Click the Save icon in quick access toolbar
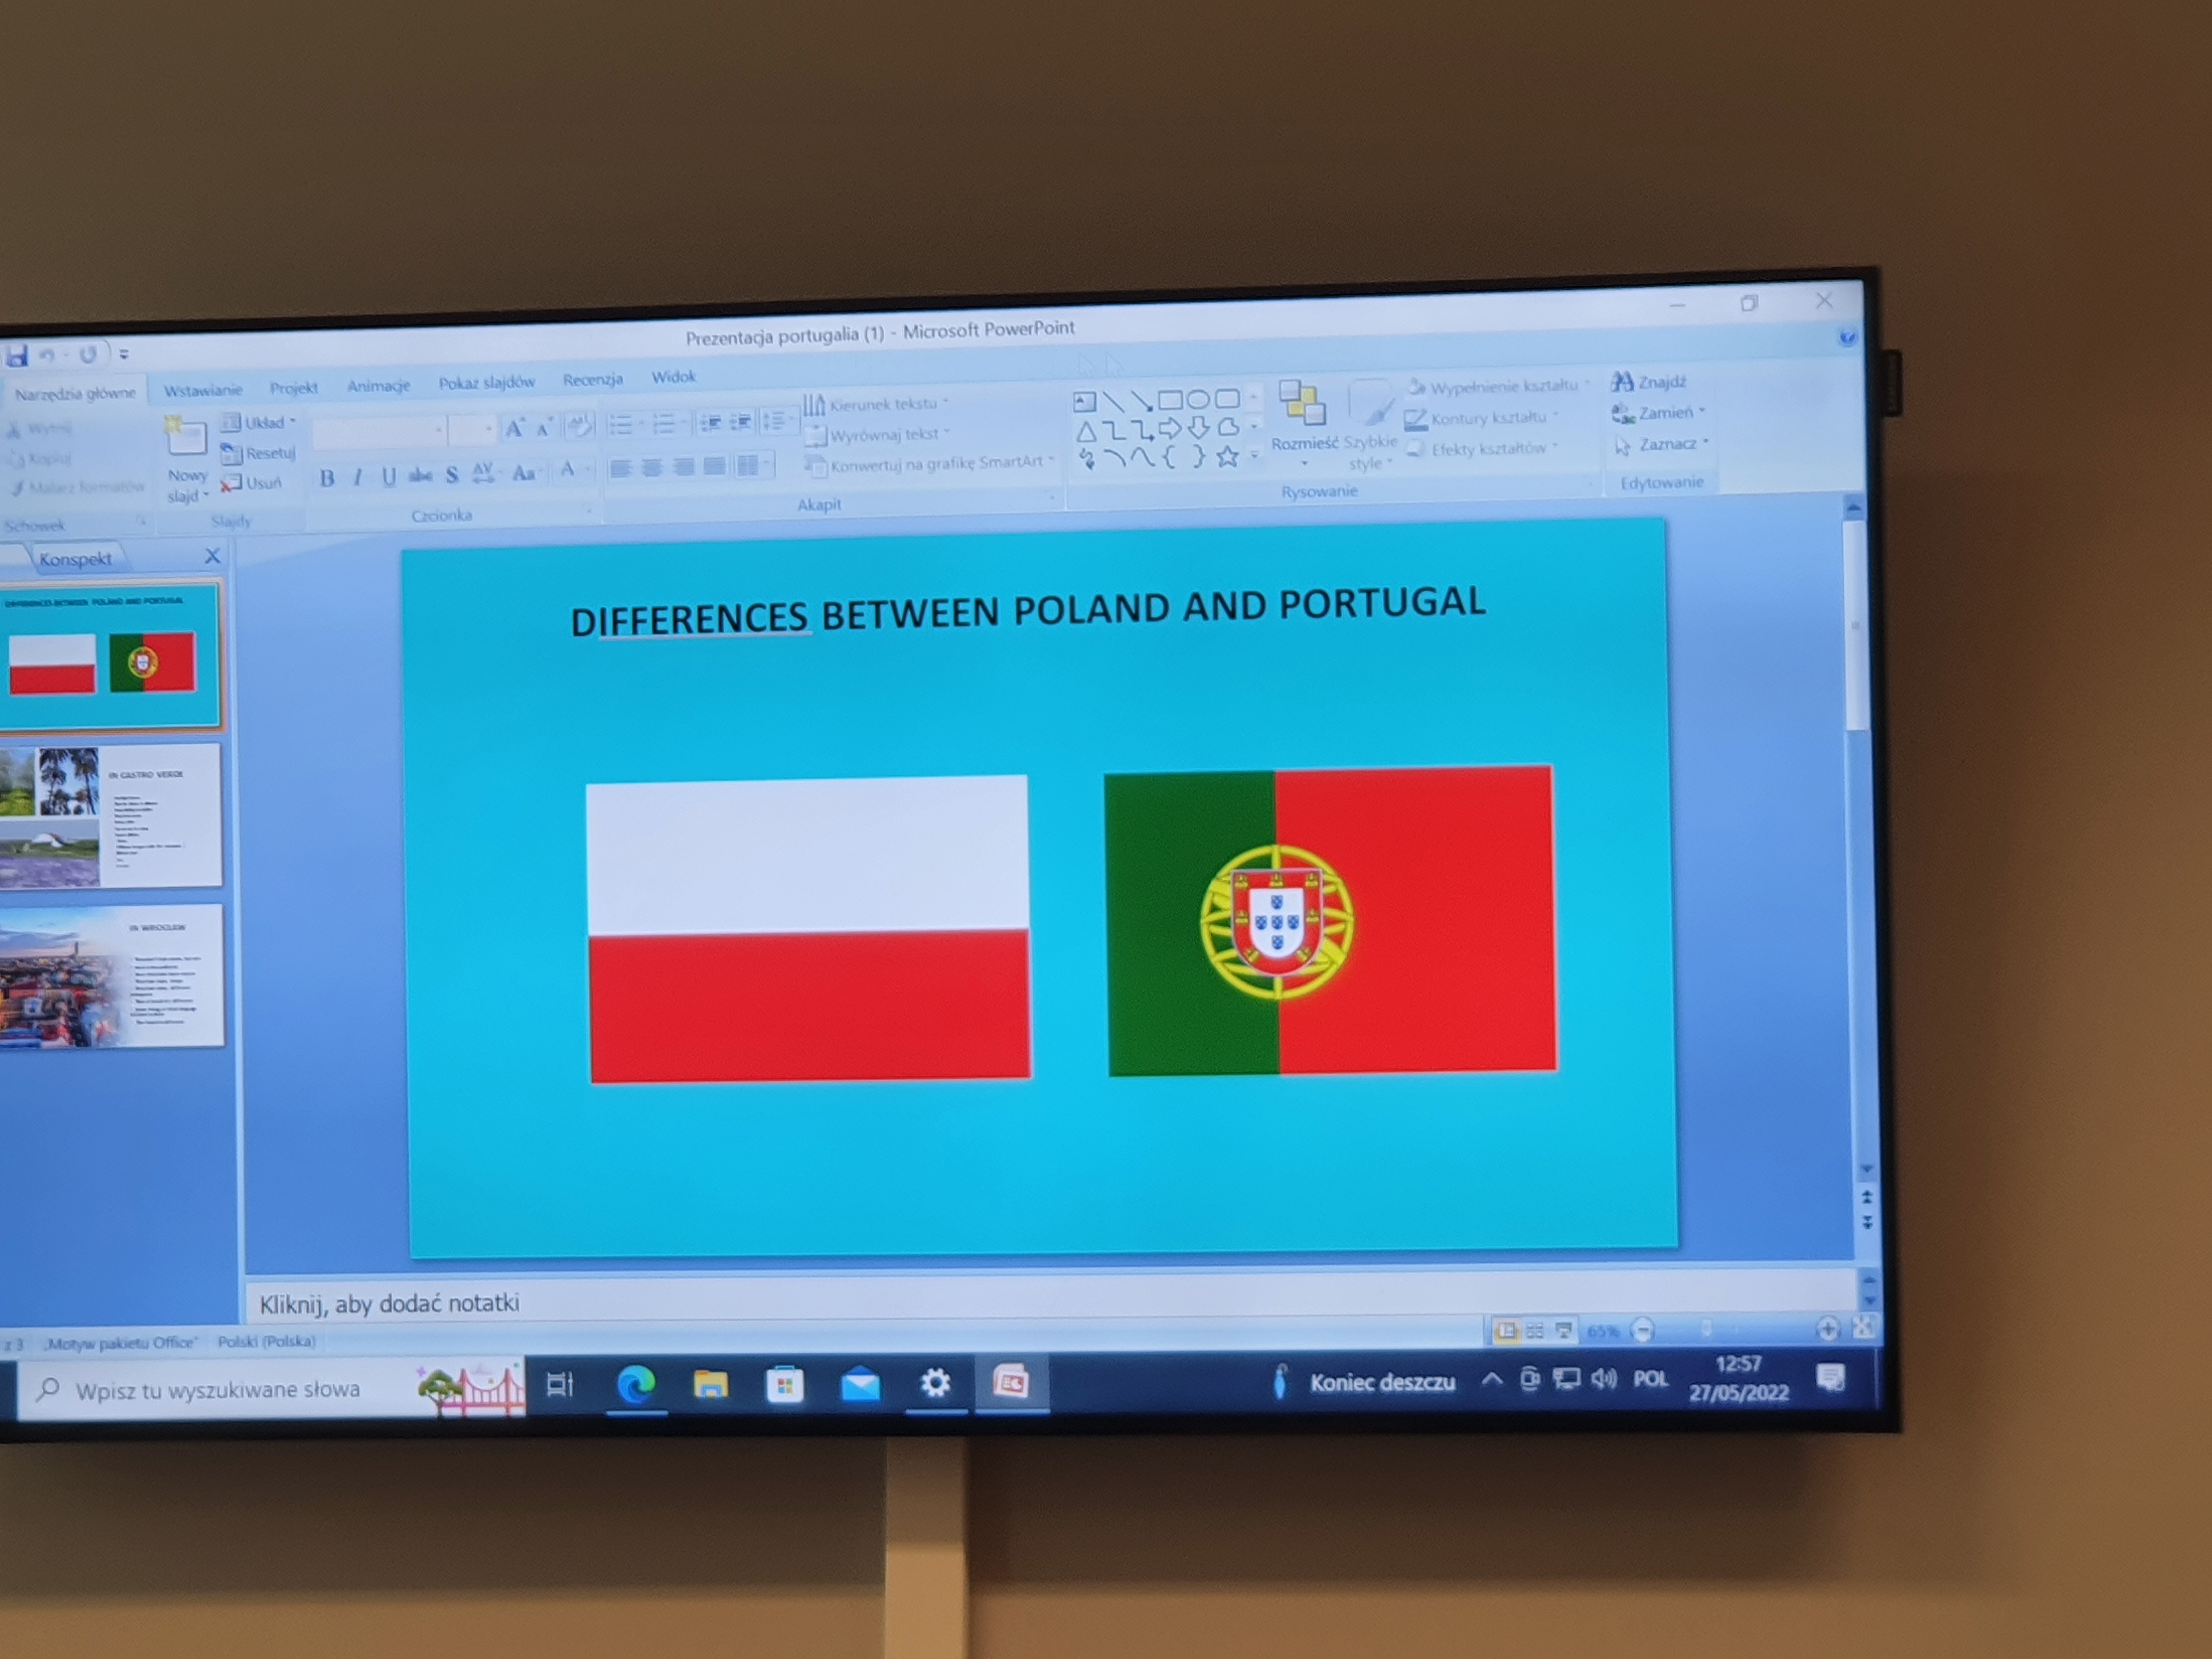 (17, 355)
